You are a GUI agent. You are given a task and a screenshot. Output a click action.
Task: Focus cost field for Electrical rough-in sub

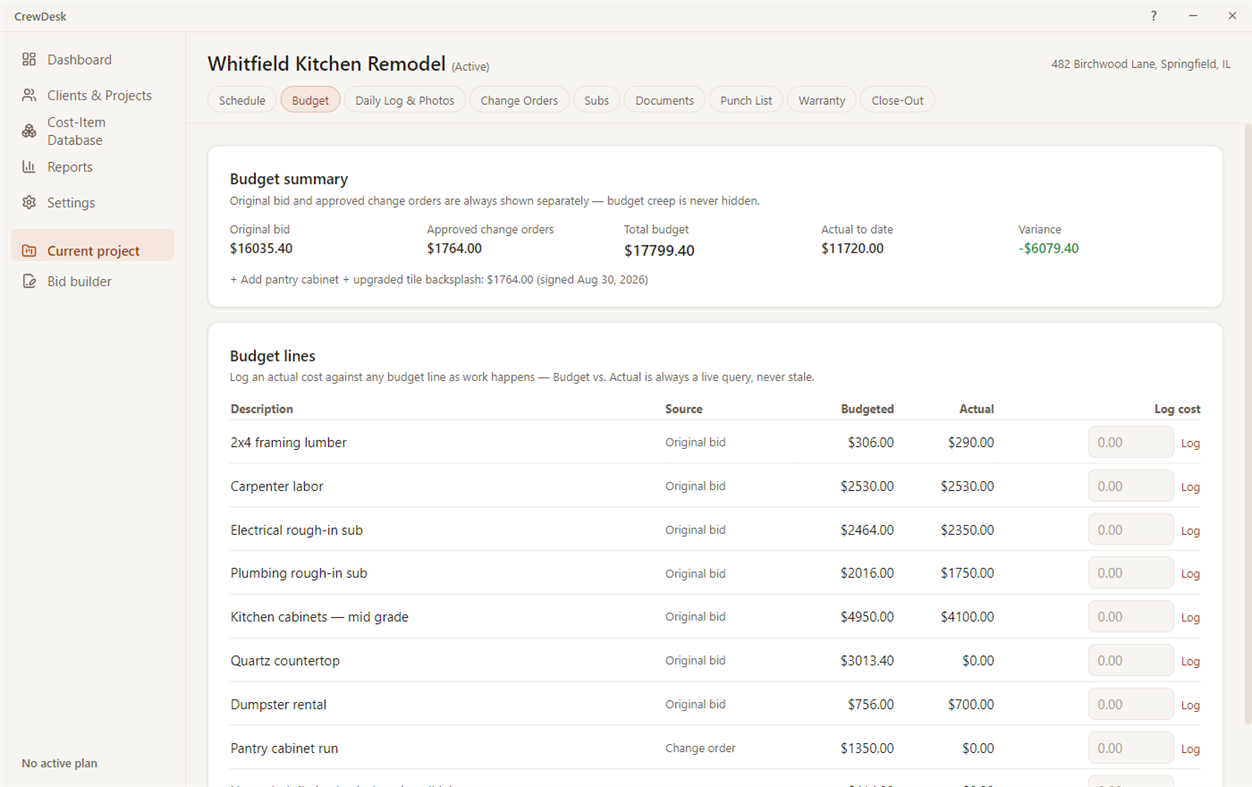[x=1131, y=530]
